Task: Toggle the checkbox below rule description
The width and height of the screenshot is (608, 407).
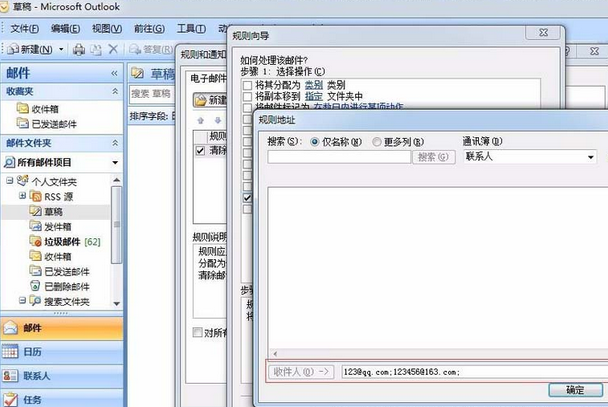Action: pos(198,332)
